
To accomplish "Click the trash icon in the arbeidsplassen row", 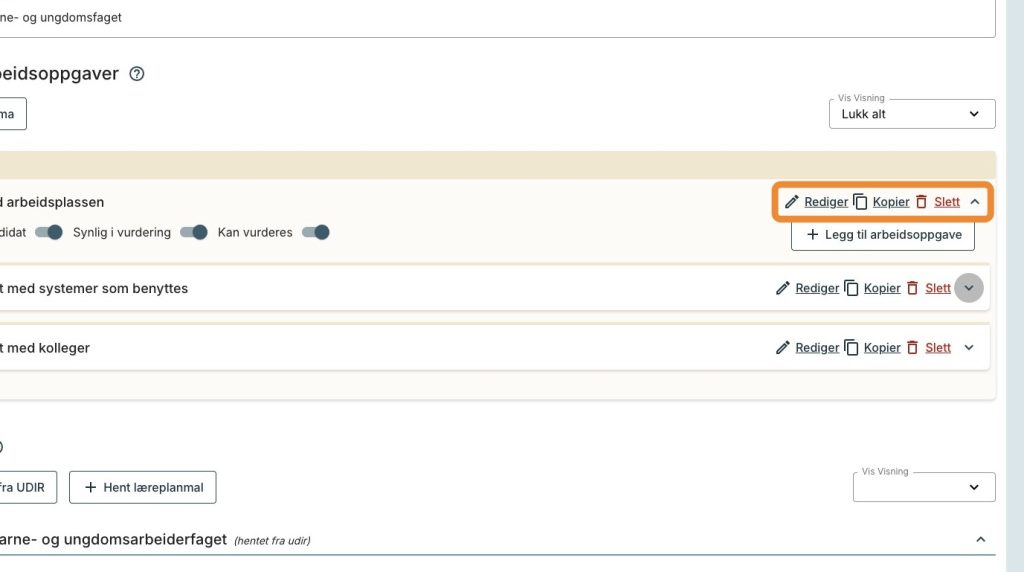I will (921, 202).
